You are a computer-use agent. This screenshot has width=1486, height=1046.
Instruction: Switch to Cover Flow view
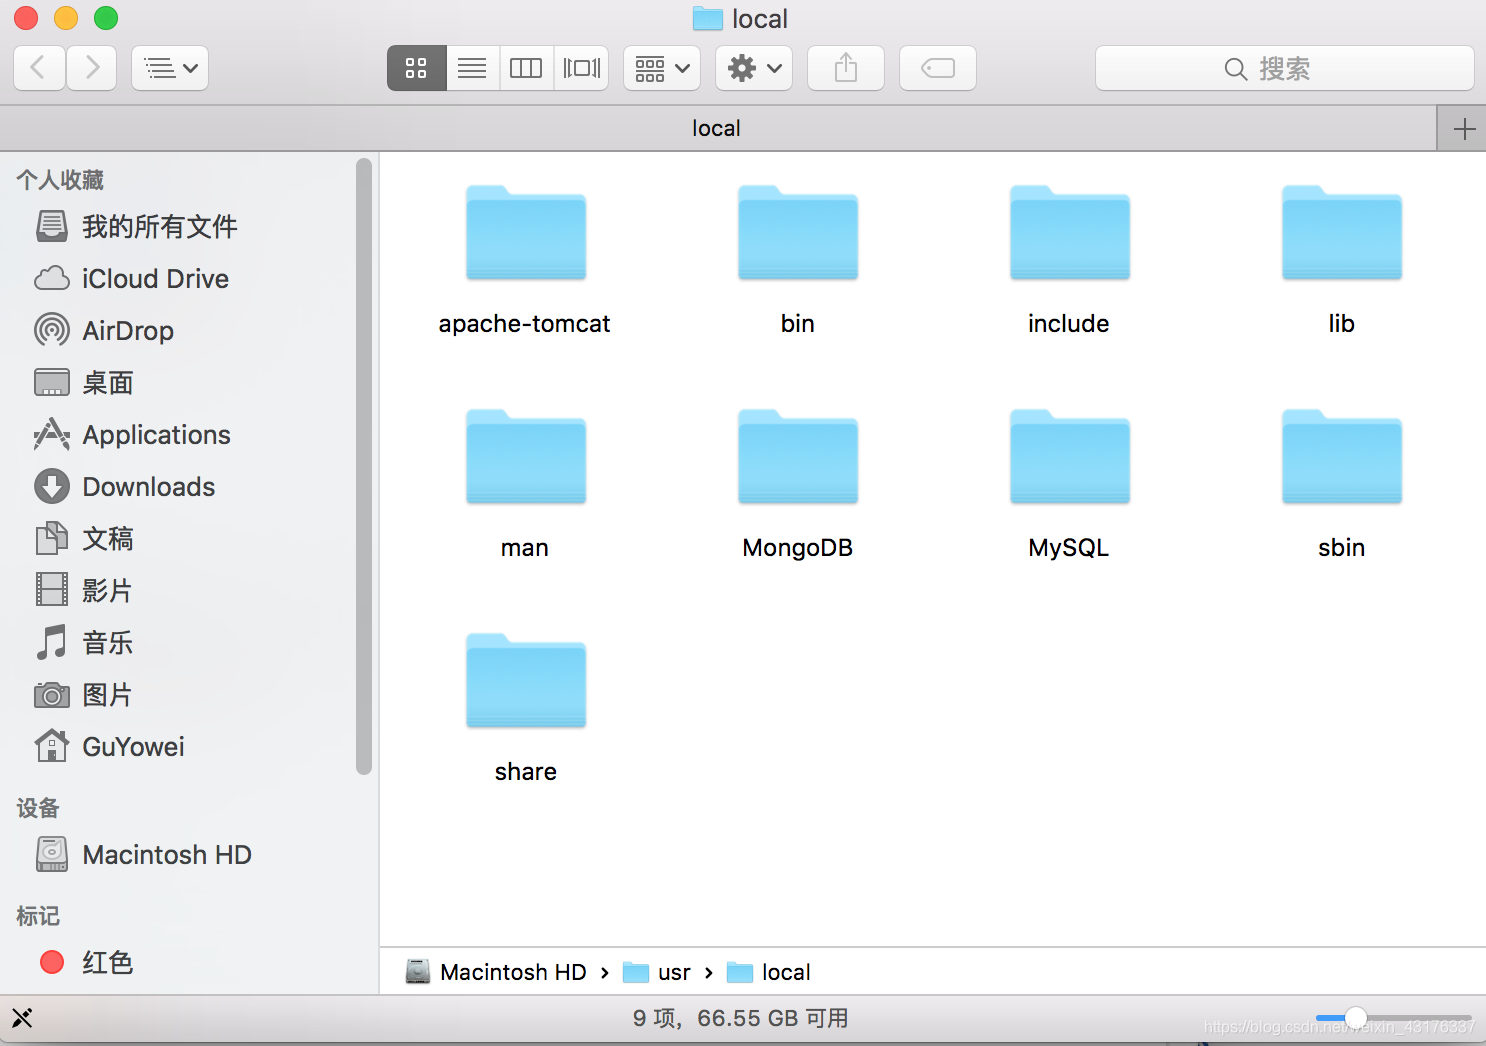(581, 68)
